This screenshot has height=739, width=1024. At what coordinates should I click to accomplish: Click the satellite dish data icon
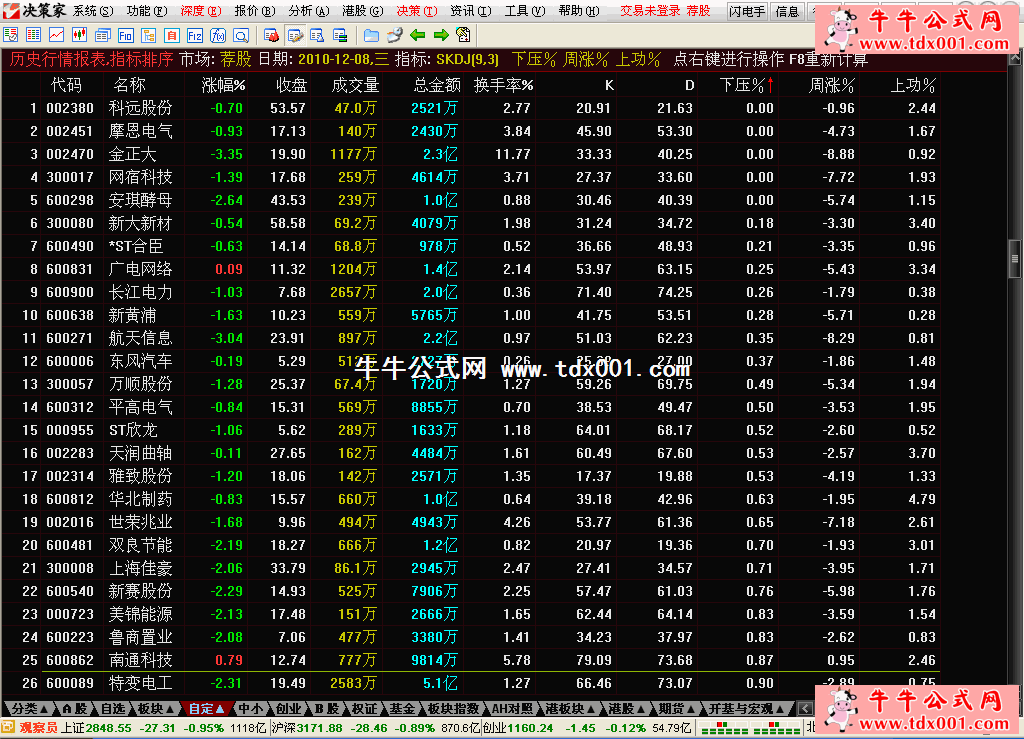click(x=394, y=35)
